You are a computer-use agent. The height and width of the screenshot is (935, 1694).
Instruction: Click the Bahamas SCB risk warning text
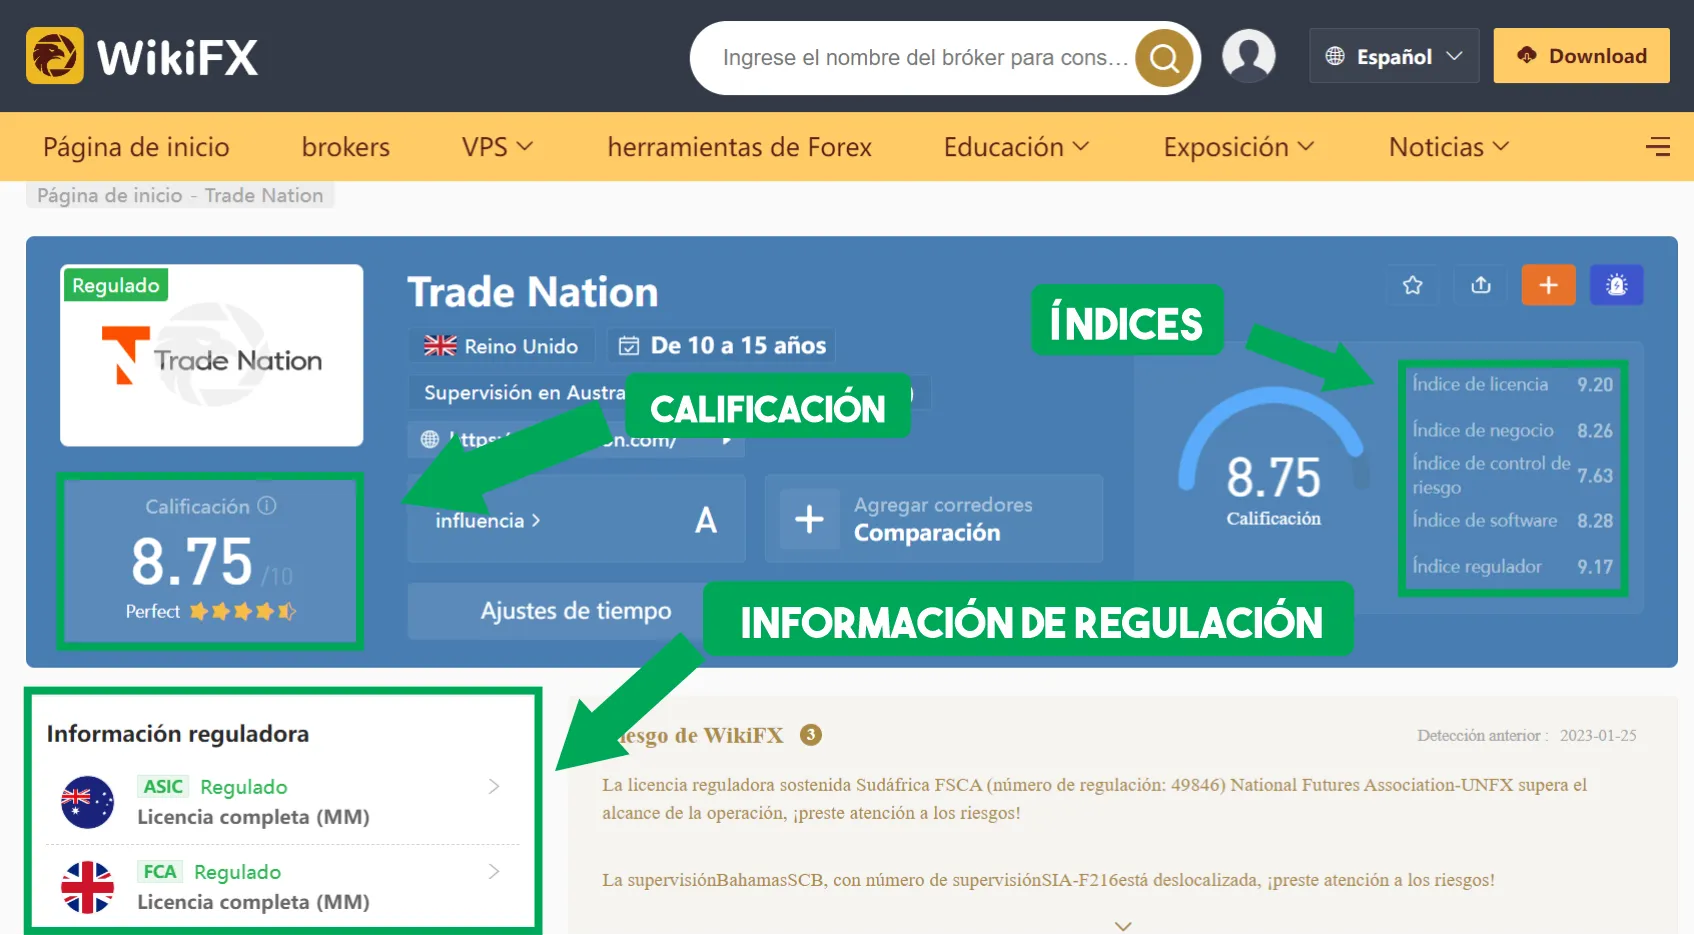coord(1048,880)
